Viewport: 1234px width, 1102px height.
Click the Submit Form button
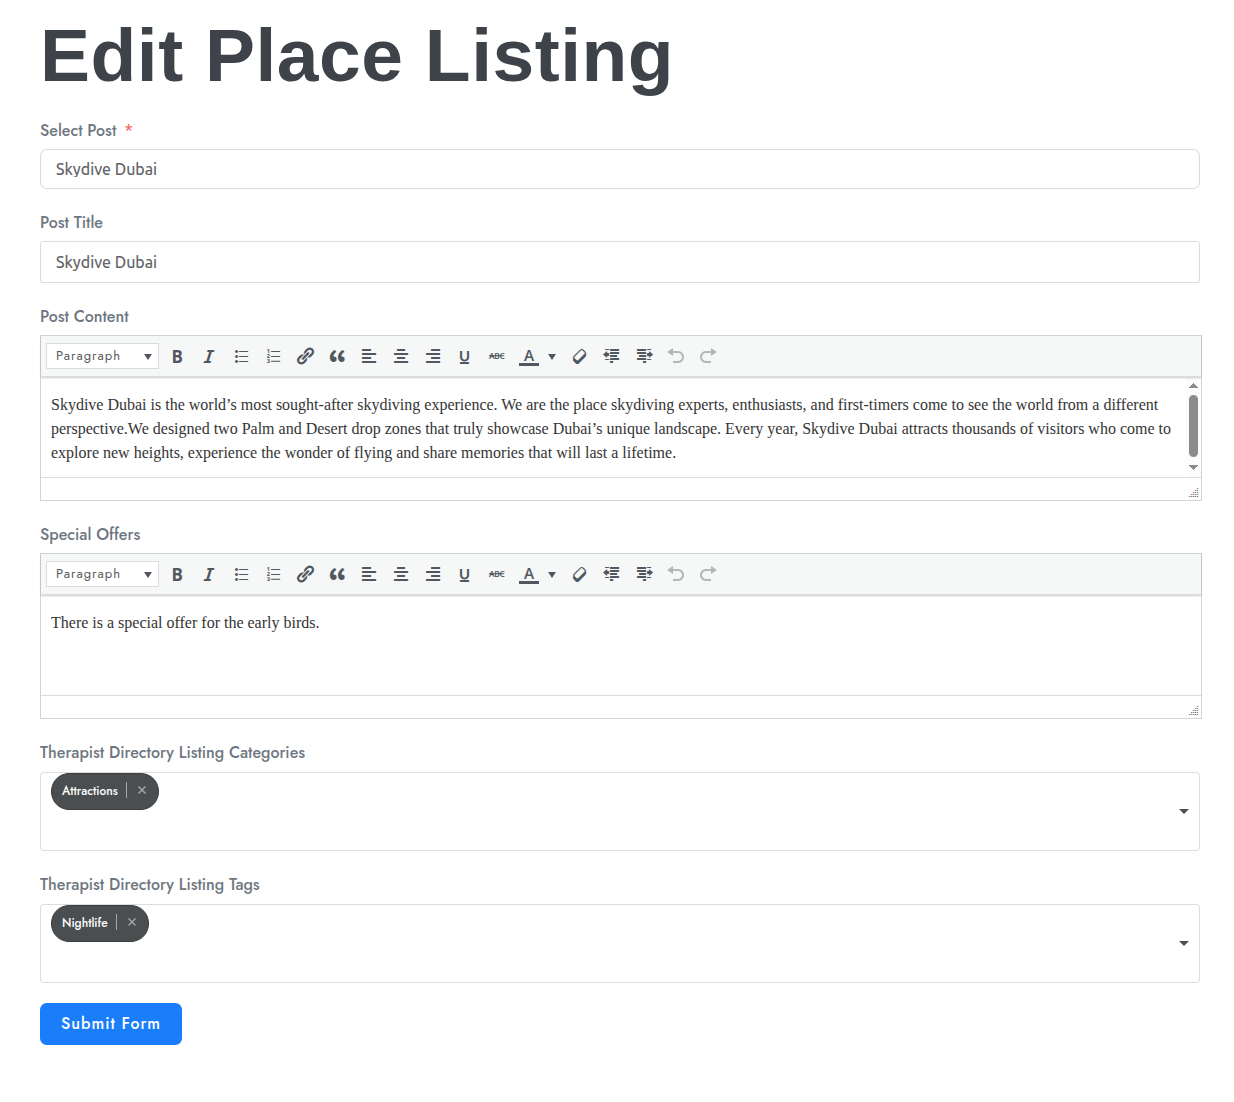[x=111, y=1024]
